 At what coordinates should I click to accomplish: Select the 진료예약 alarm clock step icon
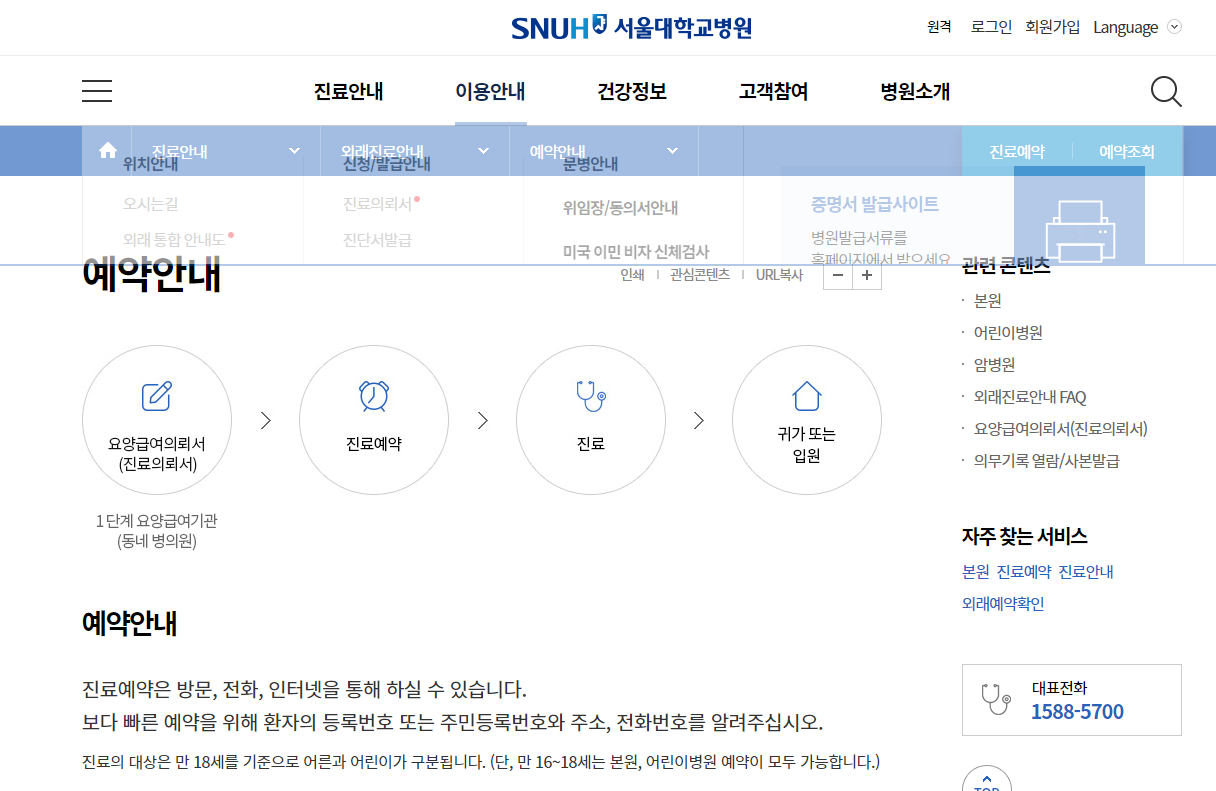click(x=373, y=395)
